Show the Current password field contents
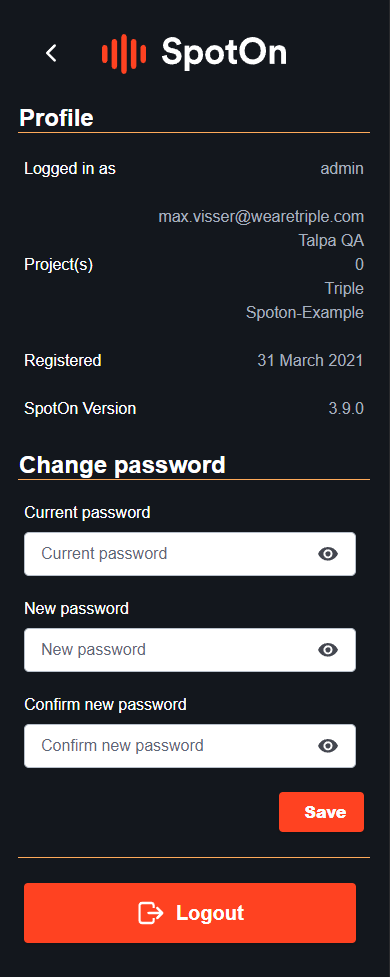This screenshot has height=977, width=390. pos(328,554)
